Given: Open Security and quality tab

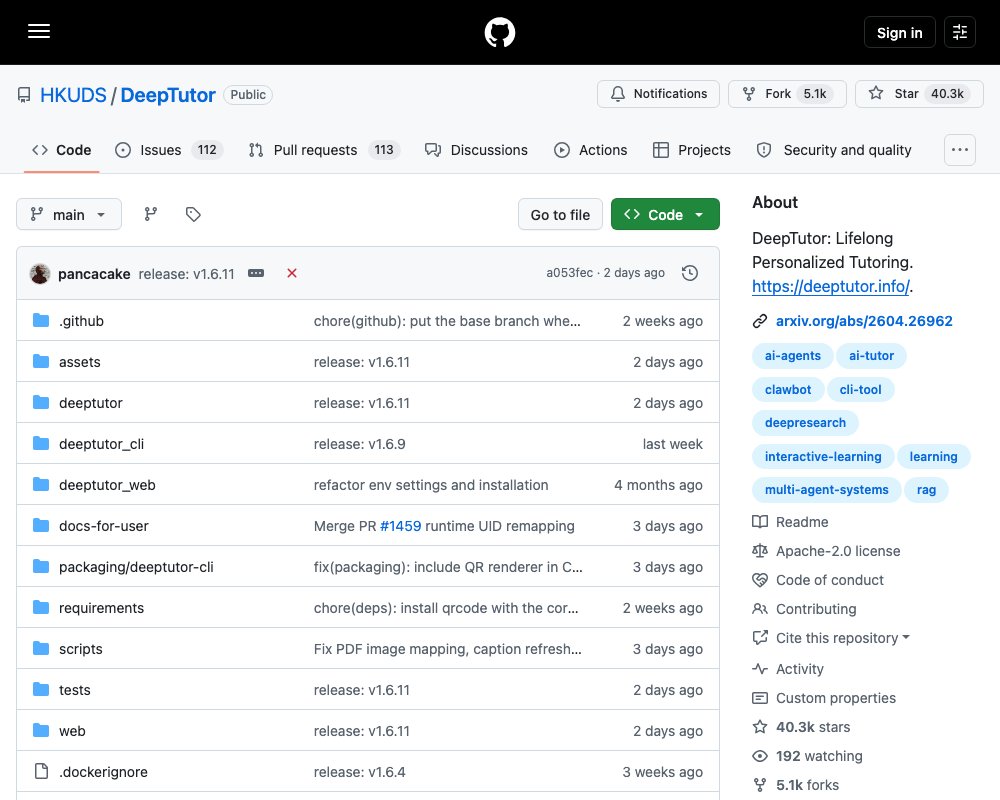Looking at the screenshot, I should coord(834,150).
